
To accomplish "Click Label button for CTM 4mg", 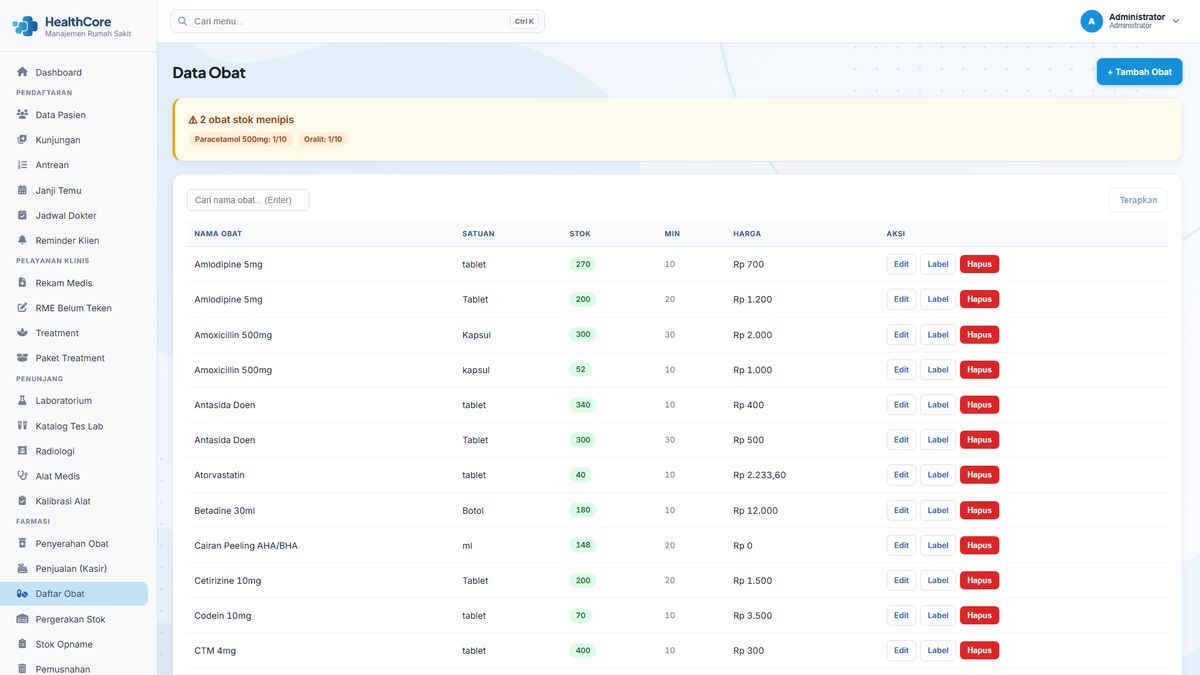I will tap(938, 650).
